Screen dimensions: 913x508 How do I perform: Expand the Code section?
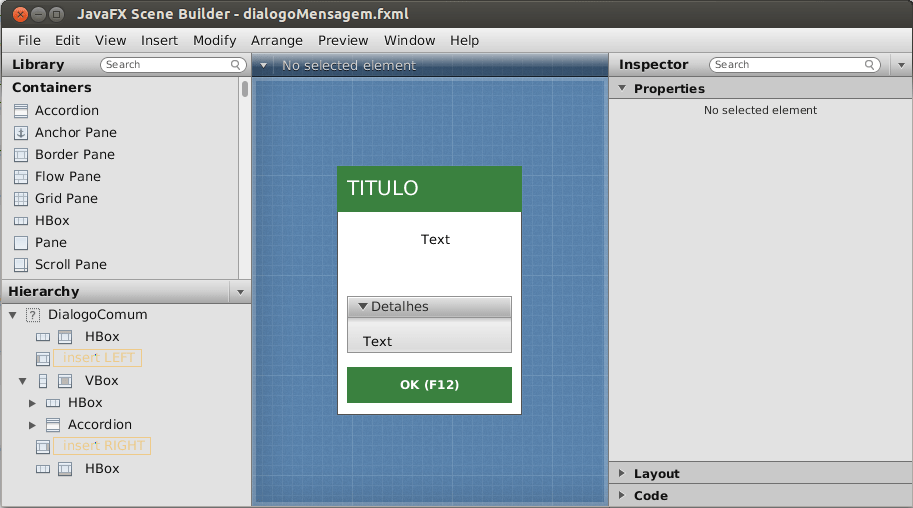pos(622,495)
